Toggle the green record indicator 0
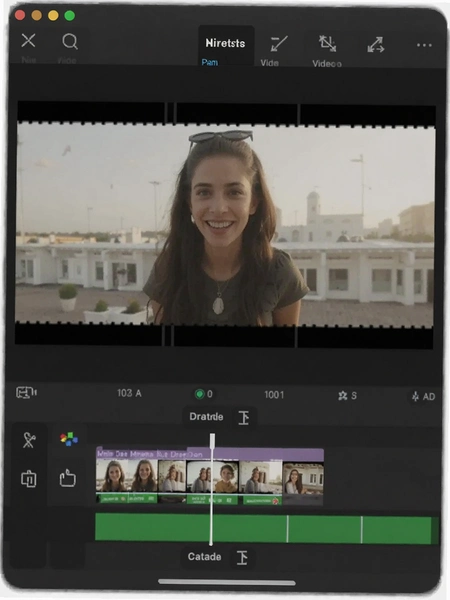Screen dimensions: 450x600 (204, 394)
